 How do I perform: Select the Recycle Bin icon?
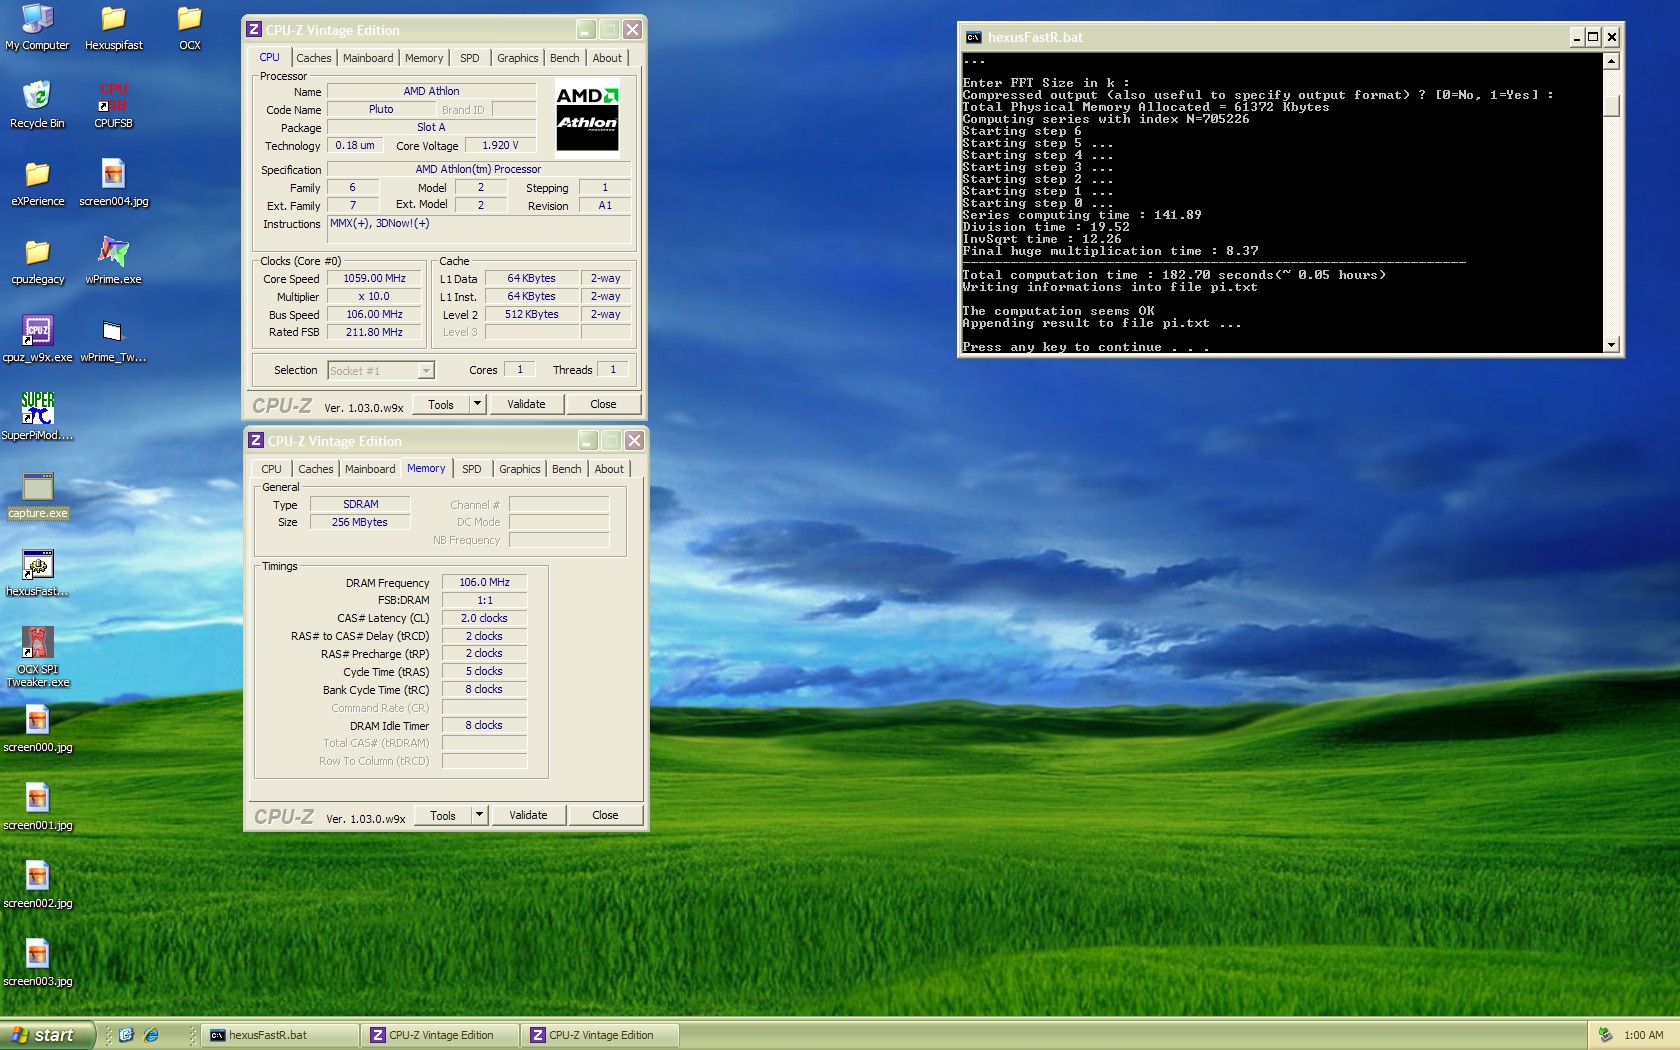37,106
